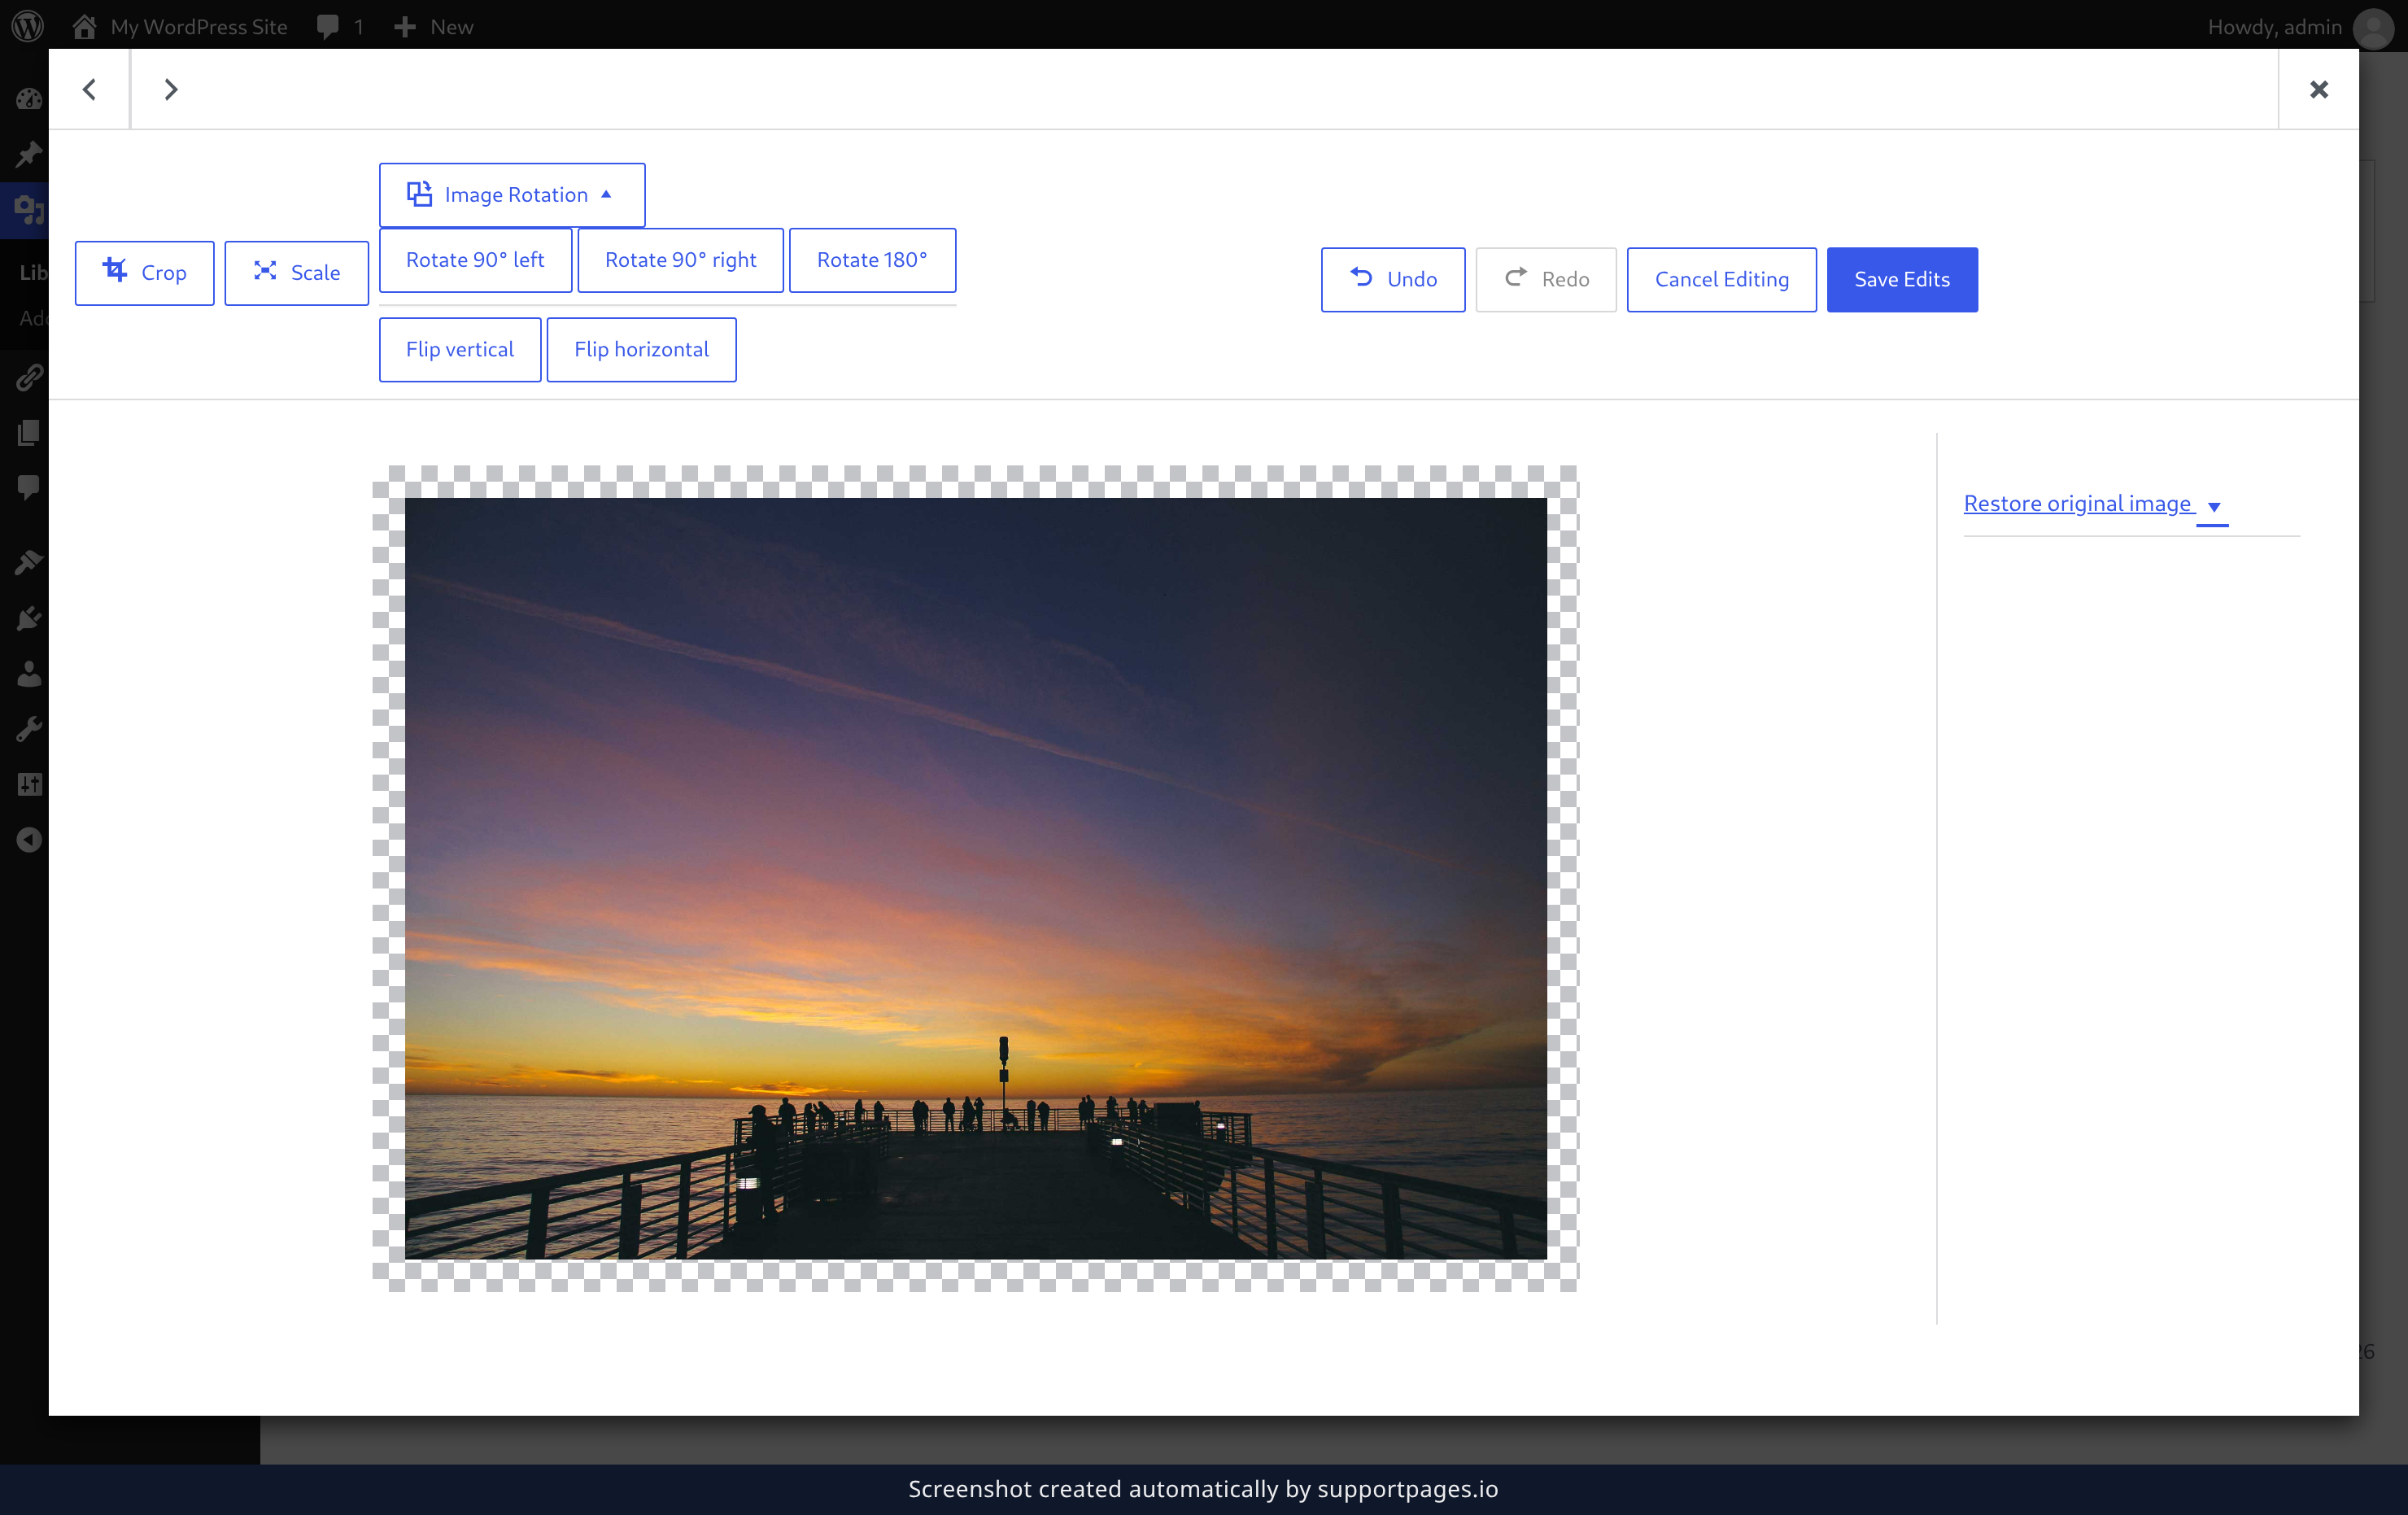The image size is (2408, 1515).
Task: Rotate image 90° right
Action: point(680,260)
